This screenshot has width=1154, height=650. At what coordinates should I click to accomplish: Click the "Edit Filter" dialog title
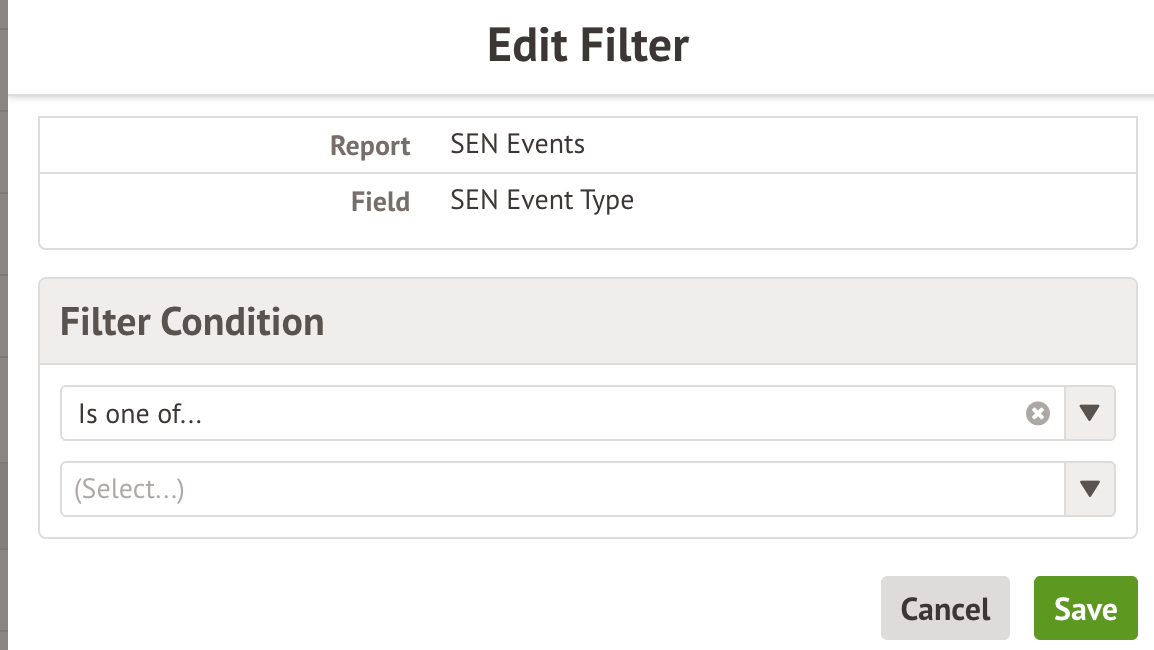[x=588, y=46]
